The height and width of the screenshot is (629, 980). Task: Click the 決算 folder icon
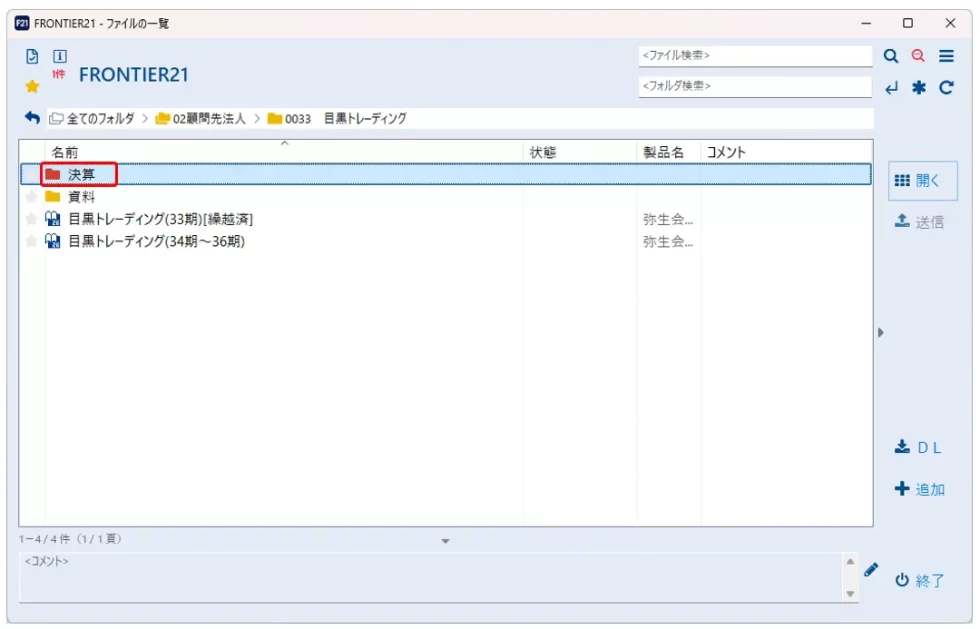(x=52, y=174)
